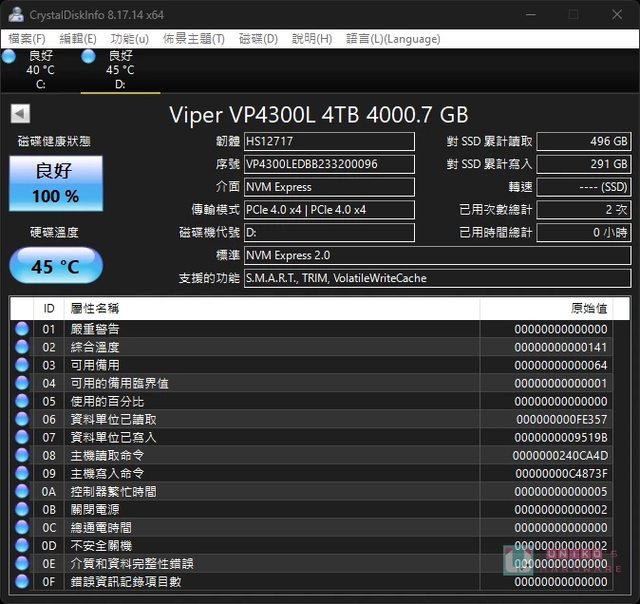Image resolution: width=640 pixels, height=604 pixels.
Task: Click status orb for attribute 0A 控制器繁忙時間
Action: tap(22, 491)
